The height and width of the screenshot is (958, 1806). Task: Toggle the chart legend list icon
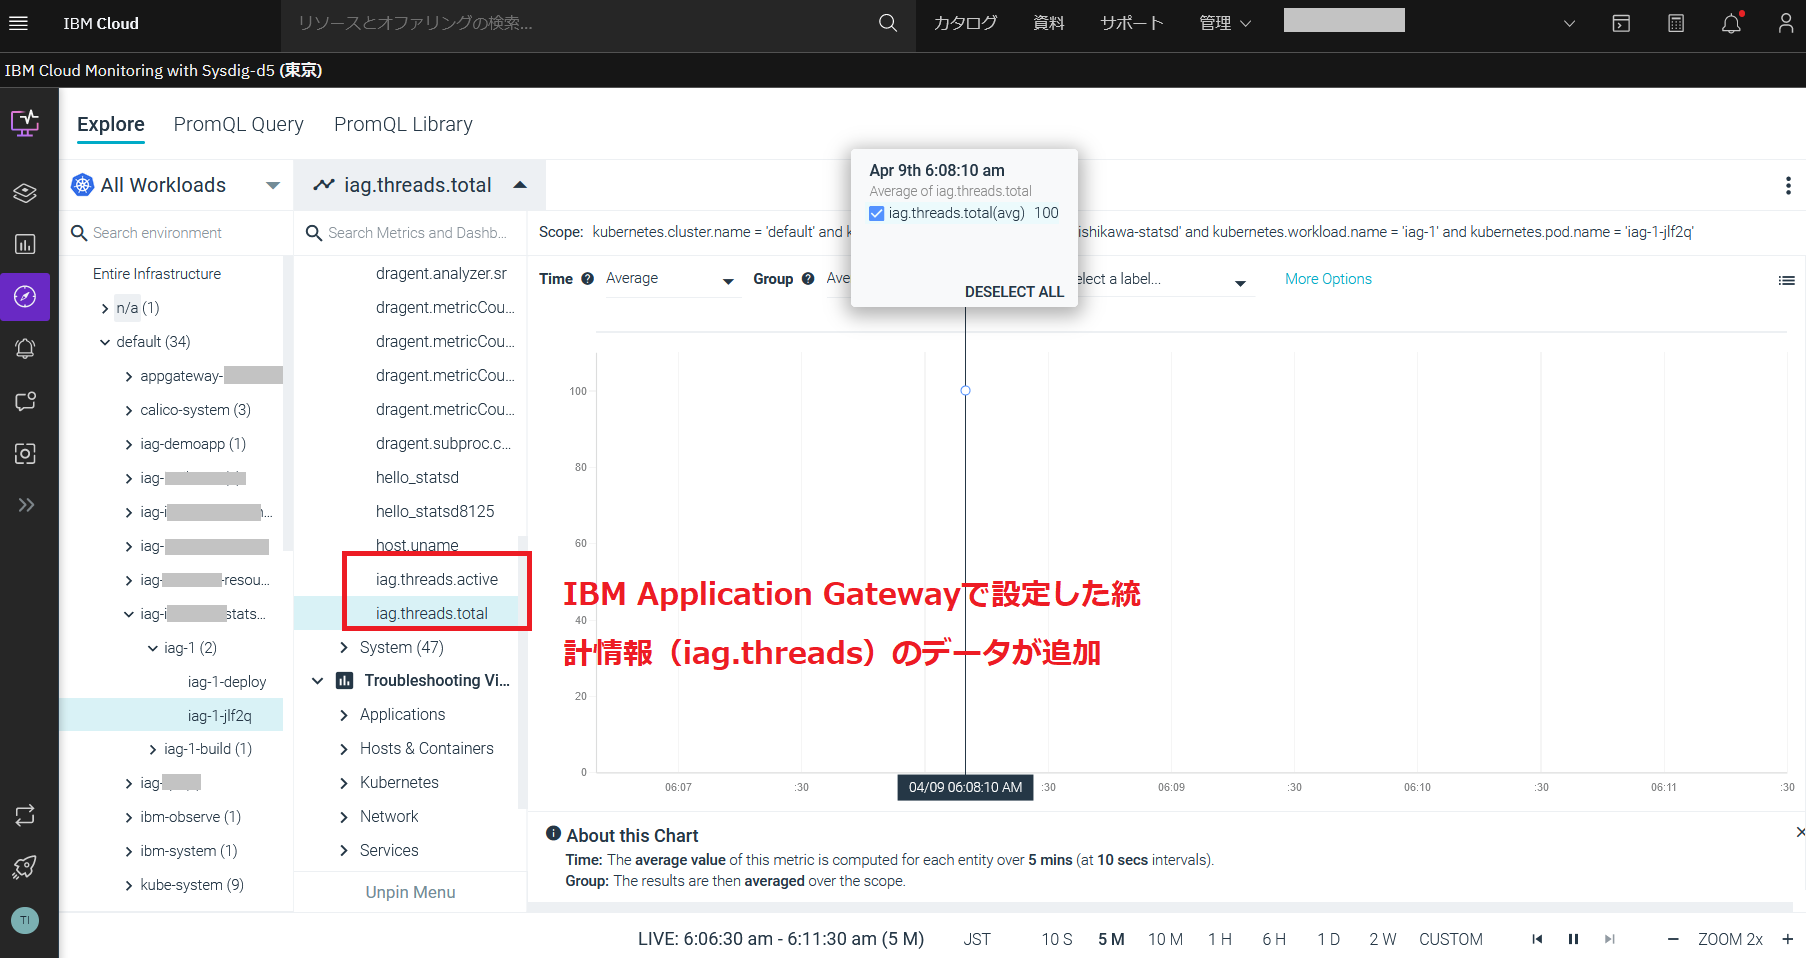(1787, 281)
